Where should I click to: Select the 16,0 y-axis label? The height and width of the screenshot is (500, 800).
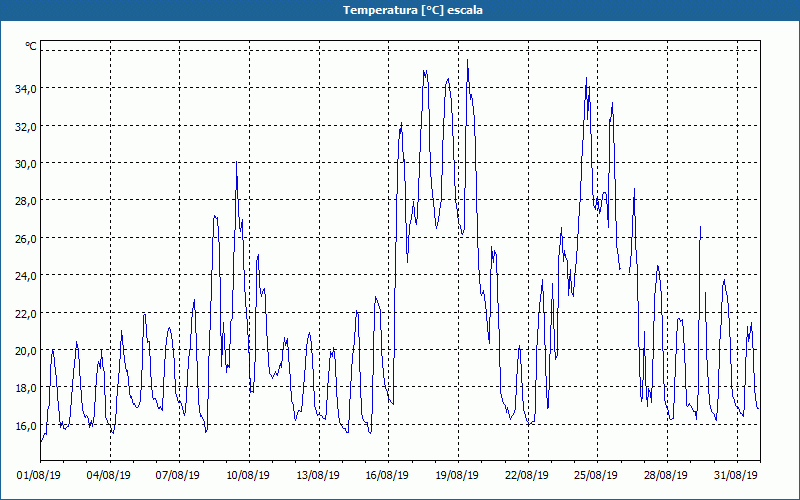pos(26,426)
